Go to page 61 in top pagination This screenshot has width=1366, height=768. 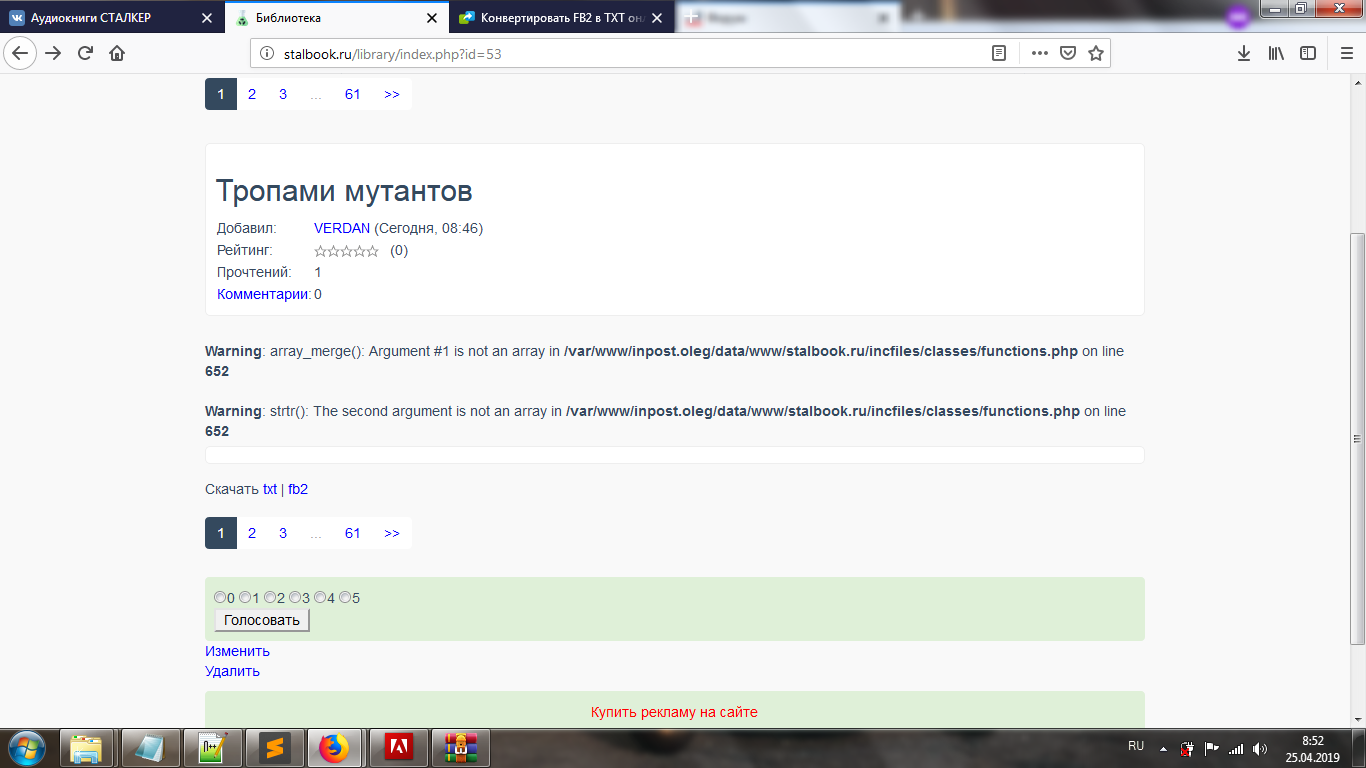tap(352, 94)
